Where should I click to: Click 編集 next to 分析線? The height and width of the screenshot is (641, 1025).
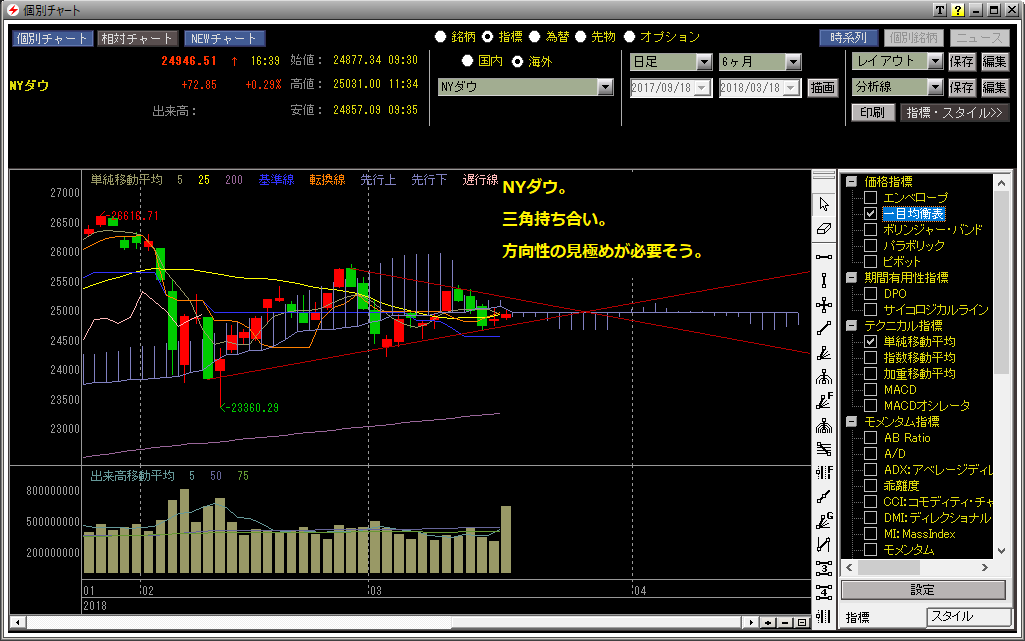click(x=994, y=87)
